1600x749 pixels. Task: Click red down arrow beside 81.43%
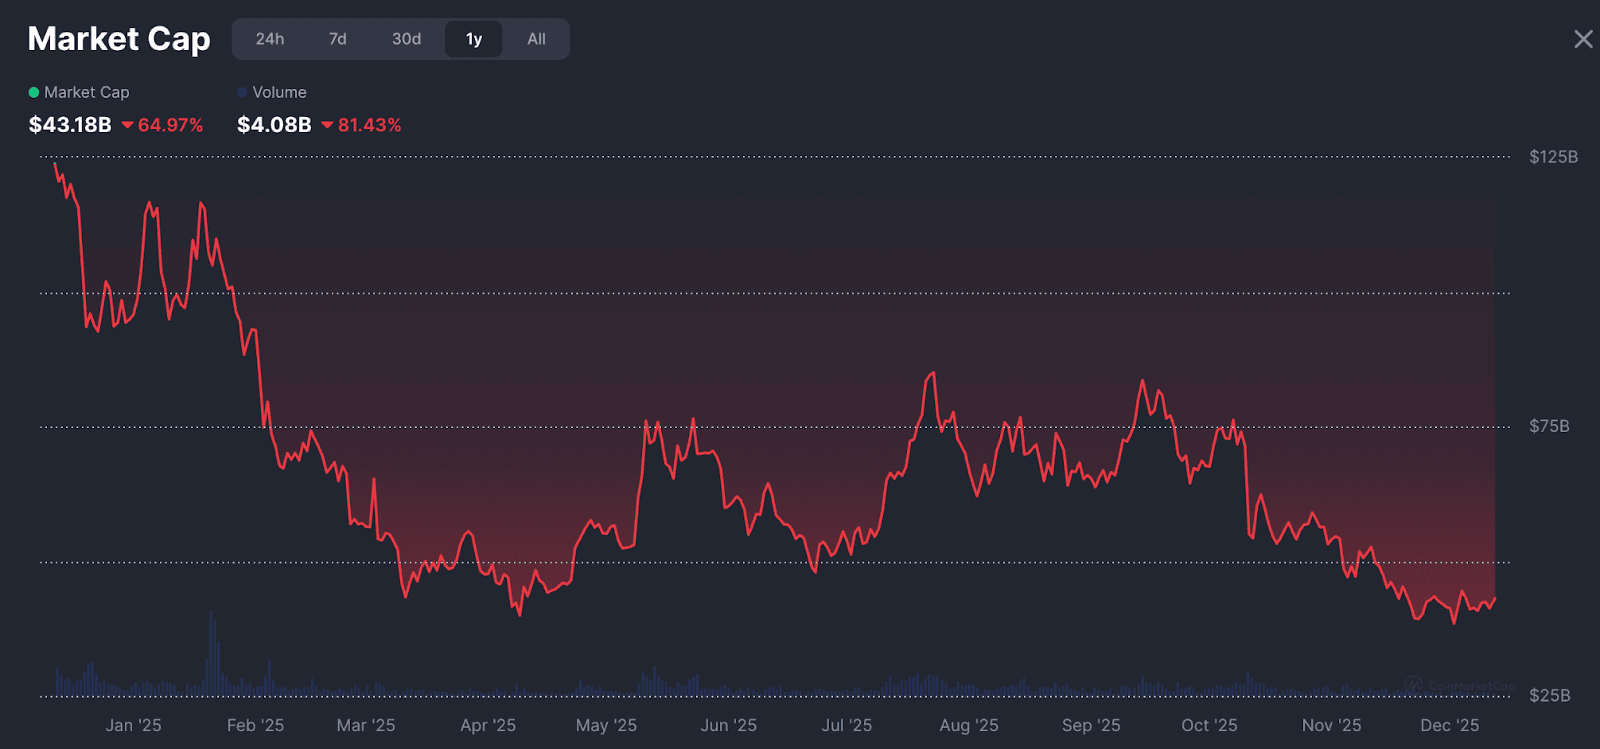[x=327, y=125]
